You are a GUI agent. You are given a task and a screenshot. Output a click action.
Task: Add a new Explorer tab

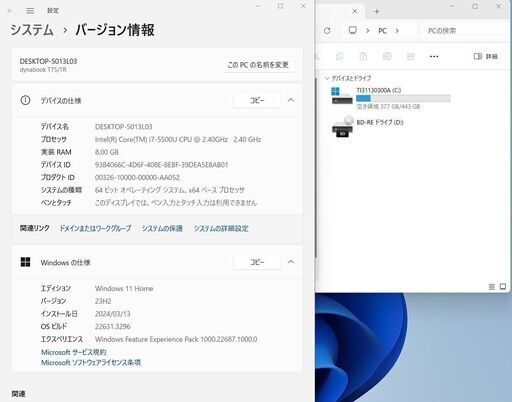point(377,11)
